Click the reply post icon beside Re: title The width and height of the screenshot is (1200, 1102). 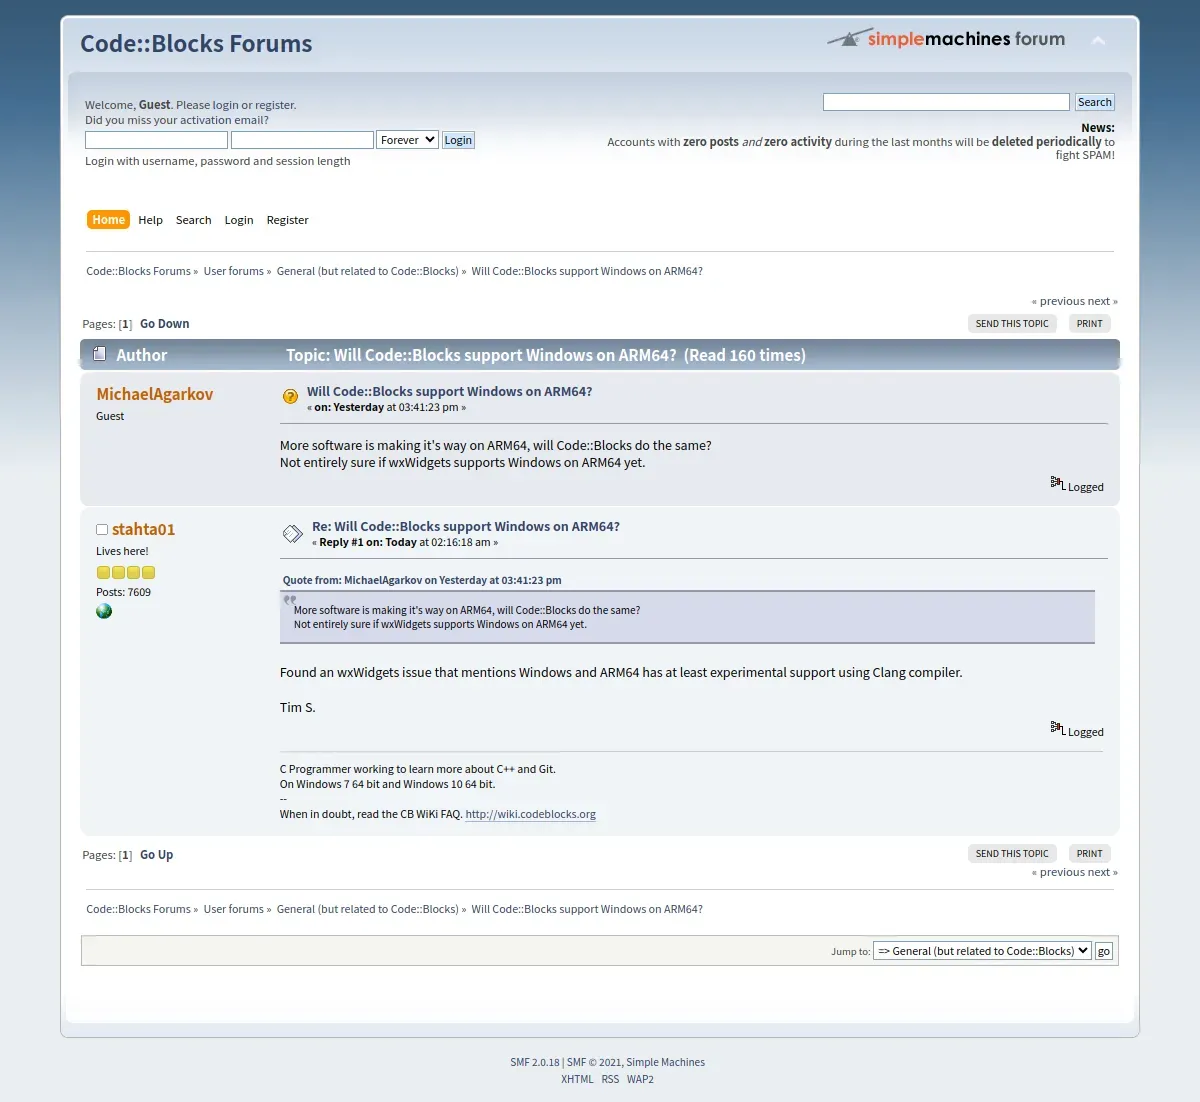[292, 534]
